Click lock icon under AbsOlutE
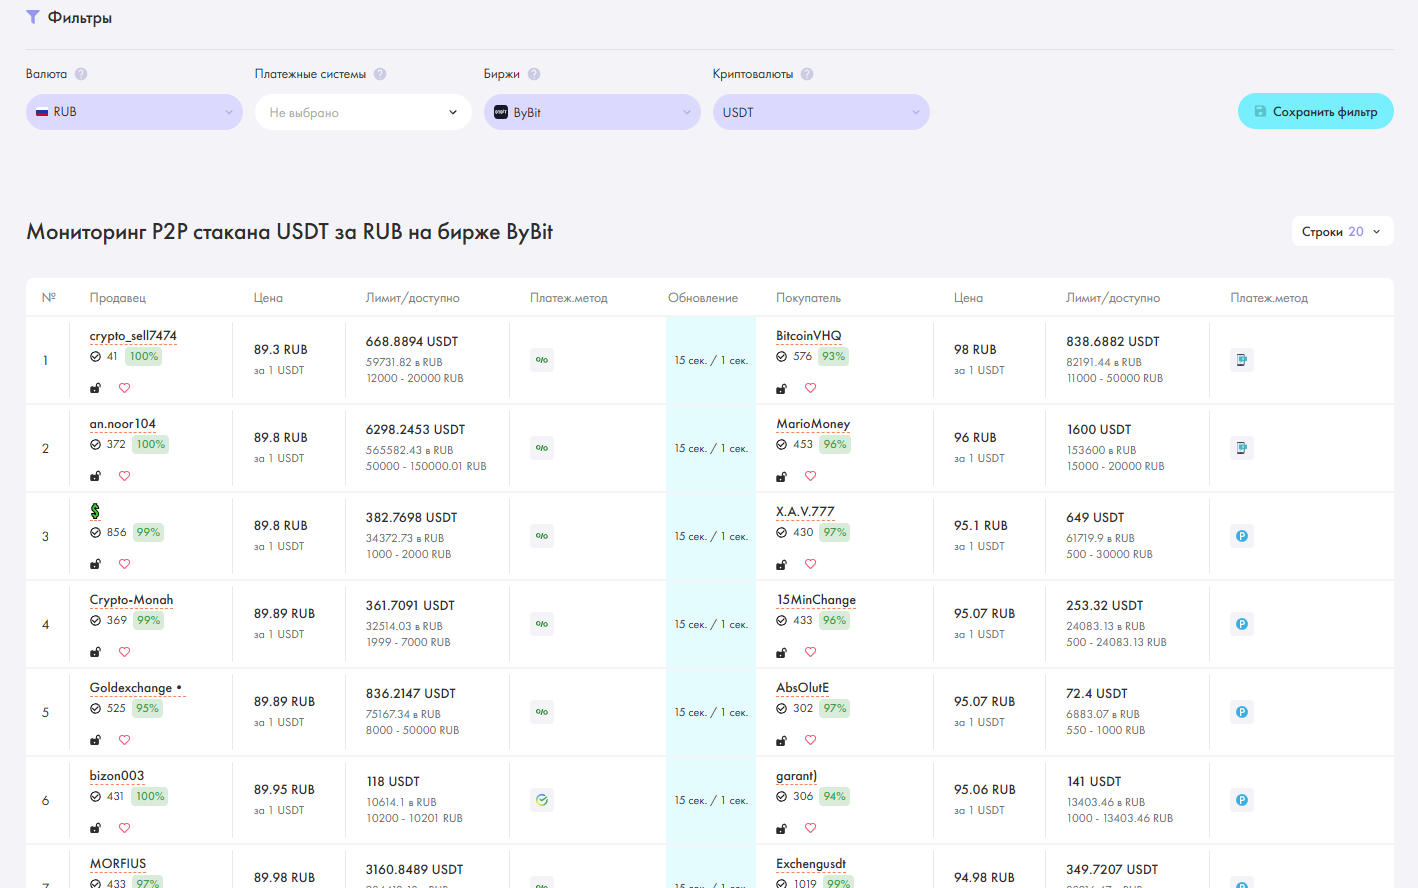This screenshot has width=1418, height=888. tap(781, 740)
